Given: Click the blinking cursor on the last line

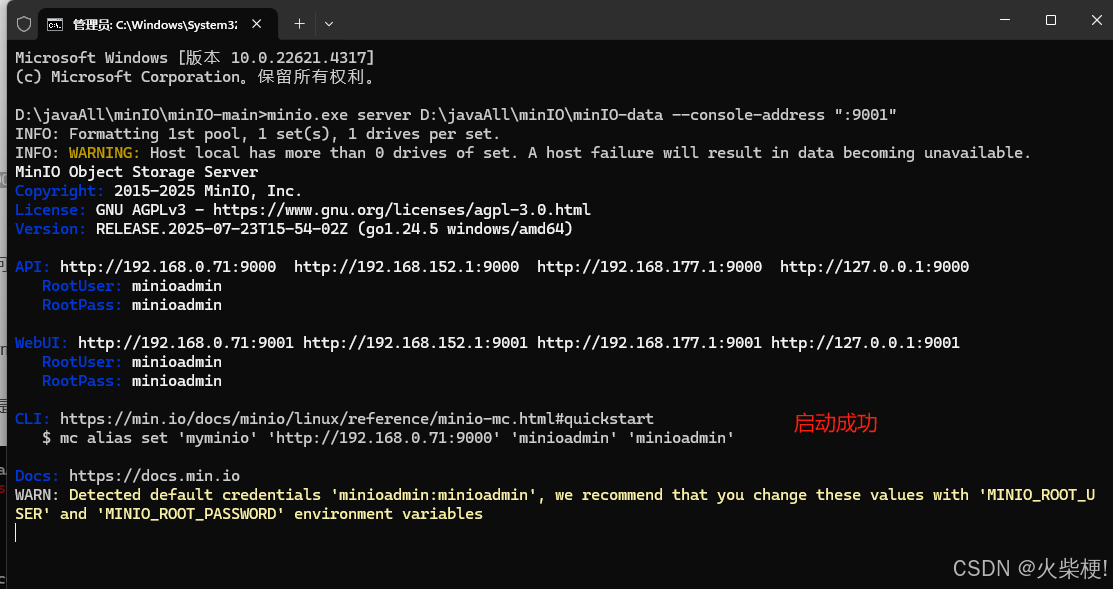Looking at the screenshot, I should coord(16,532).
